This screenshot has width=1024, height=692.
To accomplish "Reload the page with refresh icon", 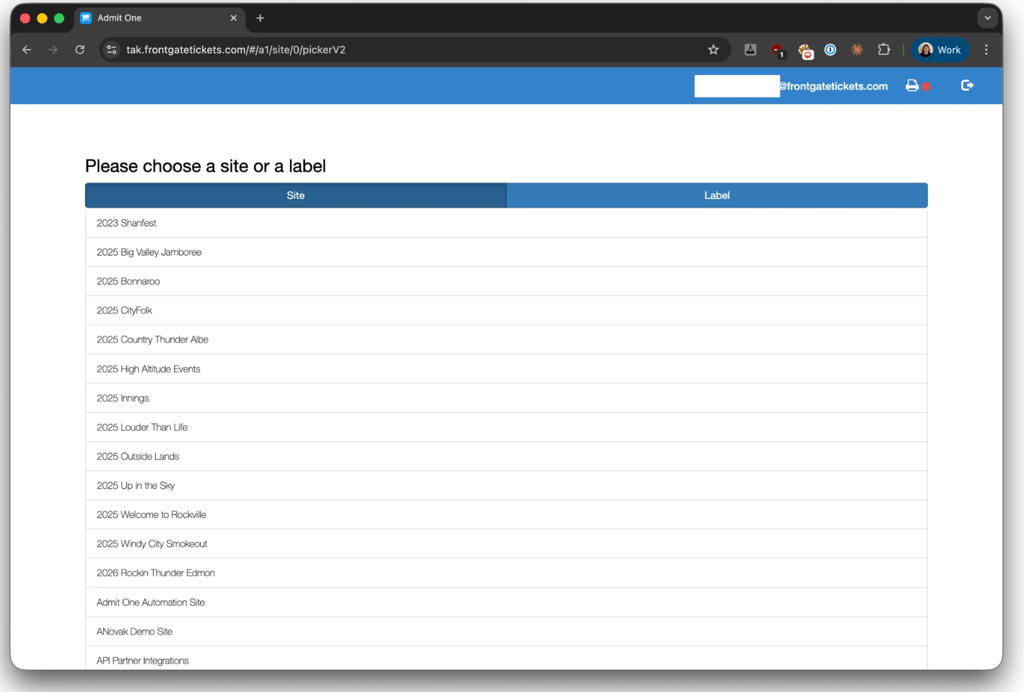I will (80, 50).
